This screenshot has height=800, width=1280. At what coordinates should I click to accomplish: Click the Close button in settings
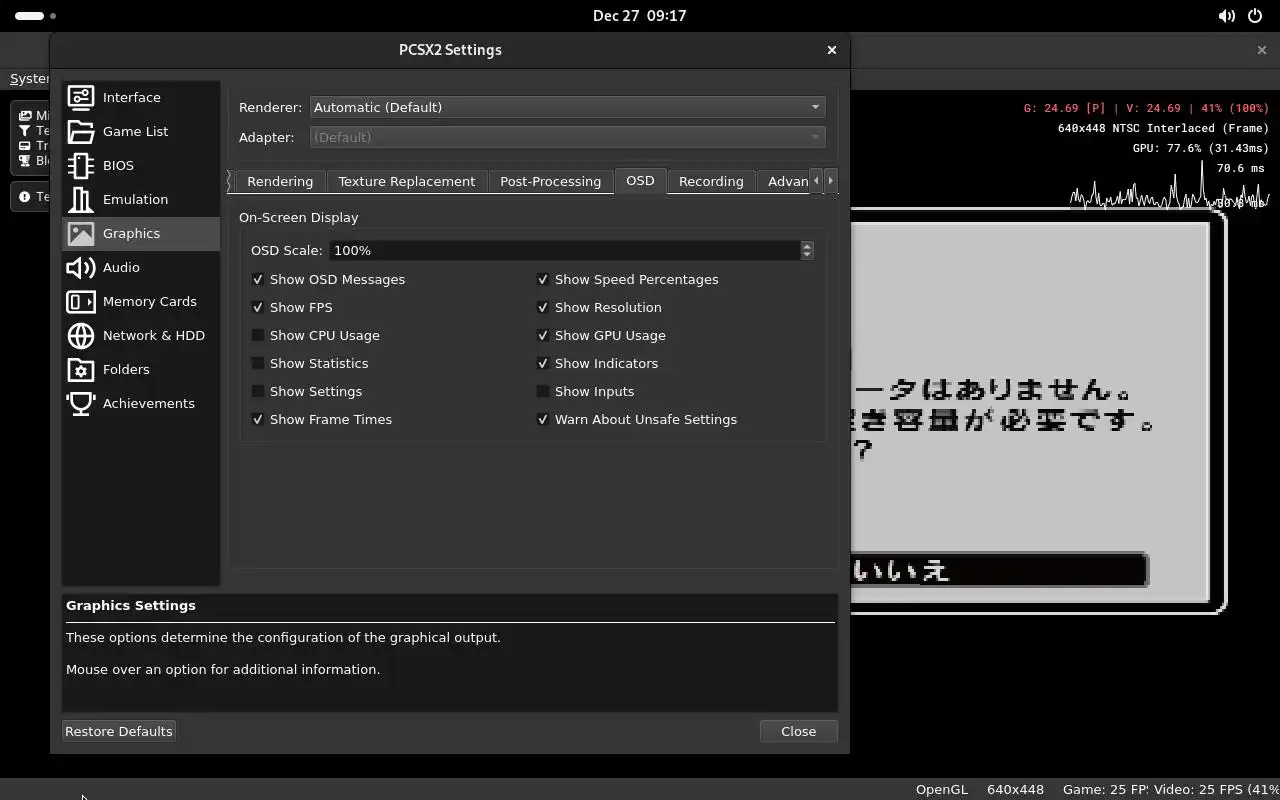click(x=798, y=731)
